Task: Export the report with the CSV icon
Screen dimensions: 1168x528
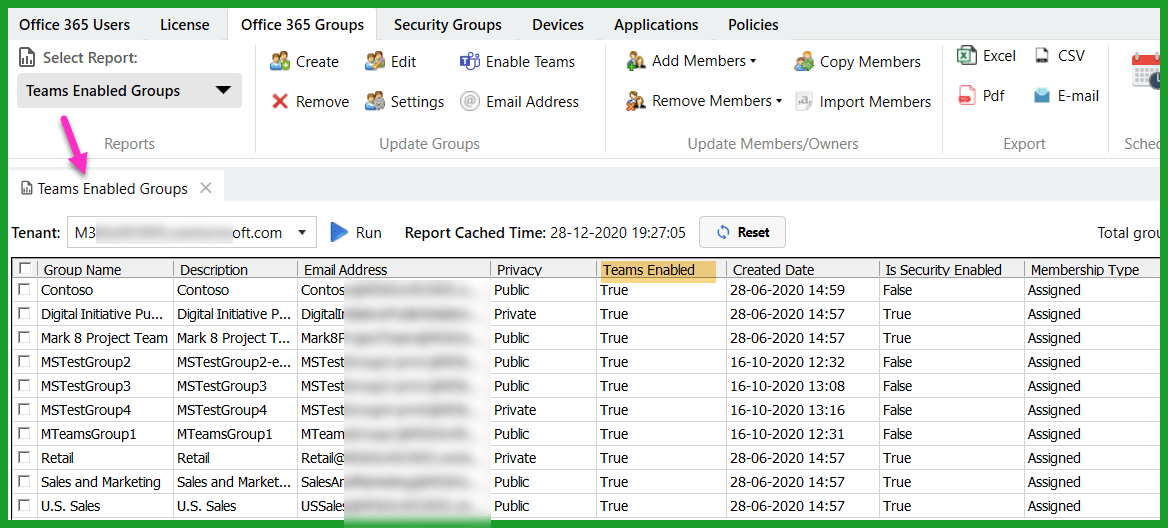Action: coord(1042,56)
